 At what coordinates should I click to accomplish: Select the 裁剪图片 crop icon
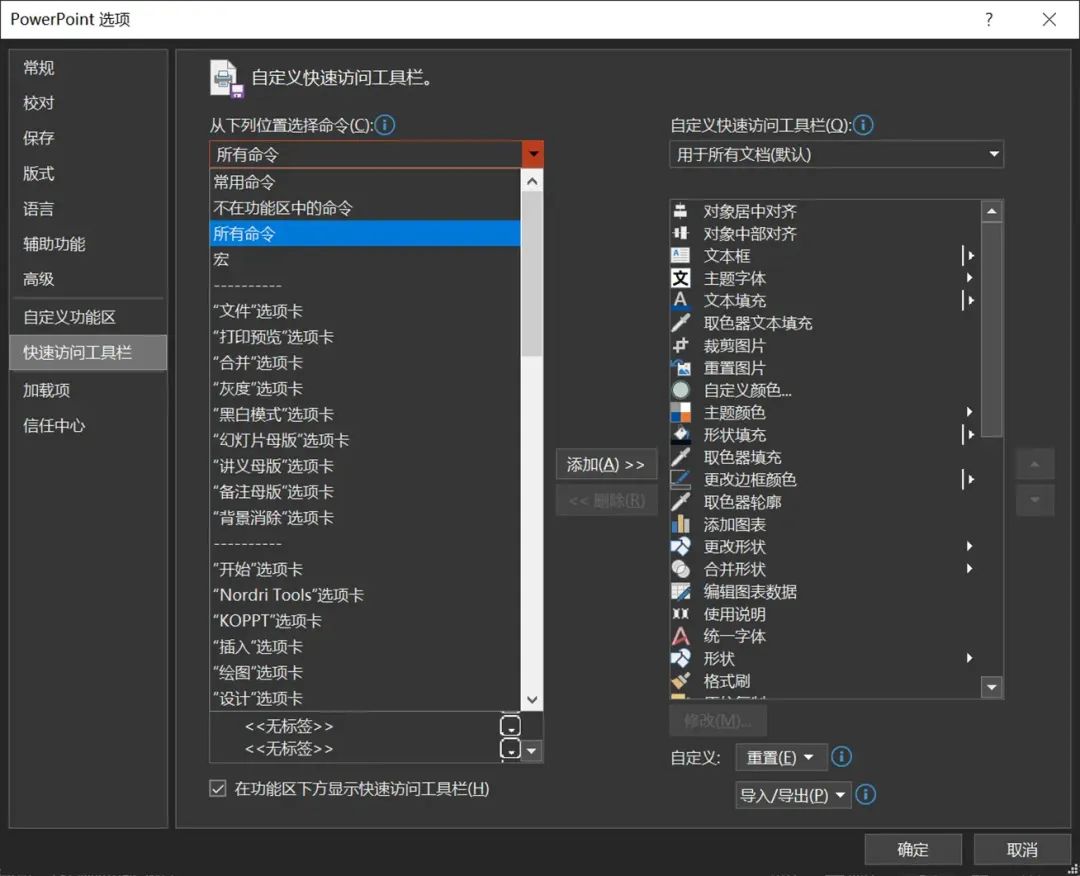(681, 345)
